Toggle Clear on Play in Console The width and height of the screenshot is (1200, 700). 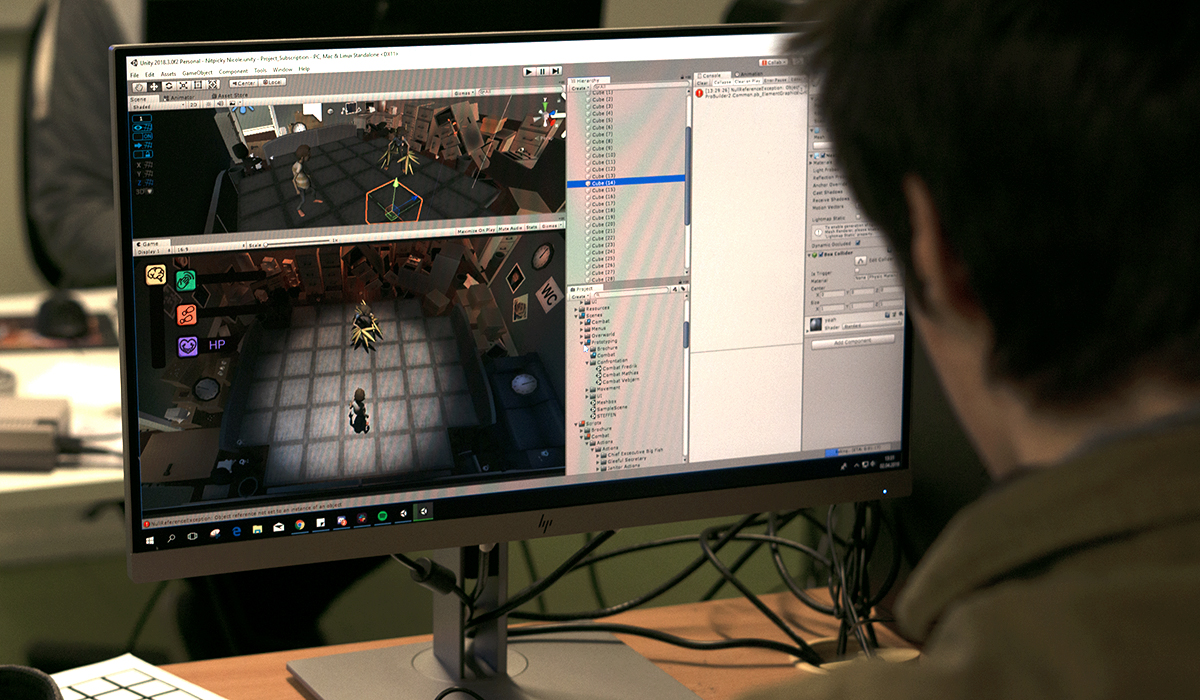pyautogui.click(x=747, y=81)
